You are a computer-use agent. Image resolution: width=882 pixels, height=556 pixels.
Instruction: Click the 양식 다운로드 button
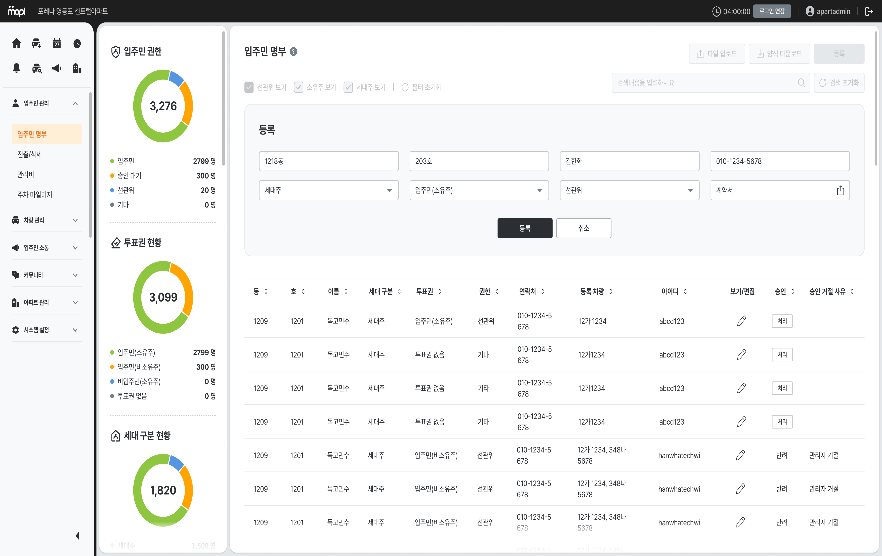[x=779, y=53]
